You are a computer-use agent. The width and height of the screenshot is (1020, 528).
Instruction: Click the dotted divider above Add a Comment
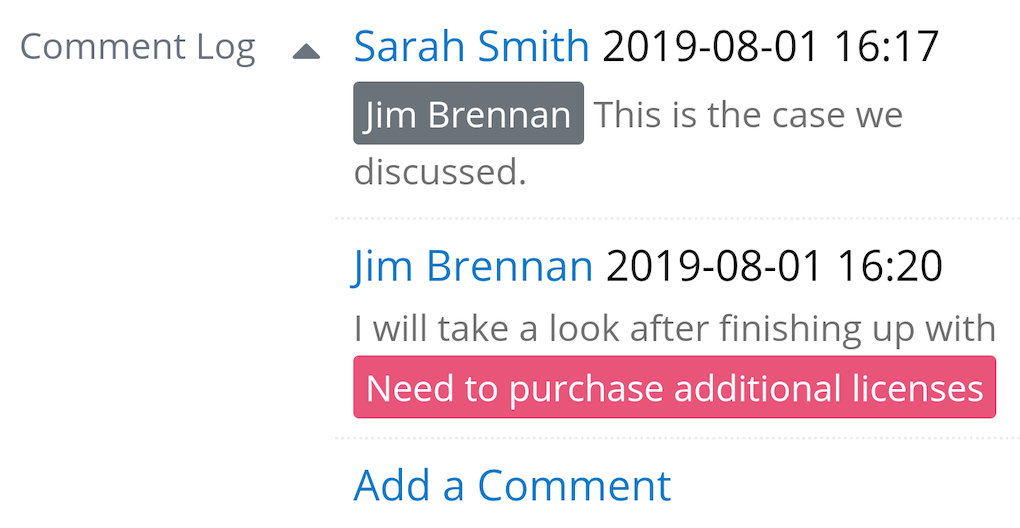pos(676,437)
